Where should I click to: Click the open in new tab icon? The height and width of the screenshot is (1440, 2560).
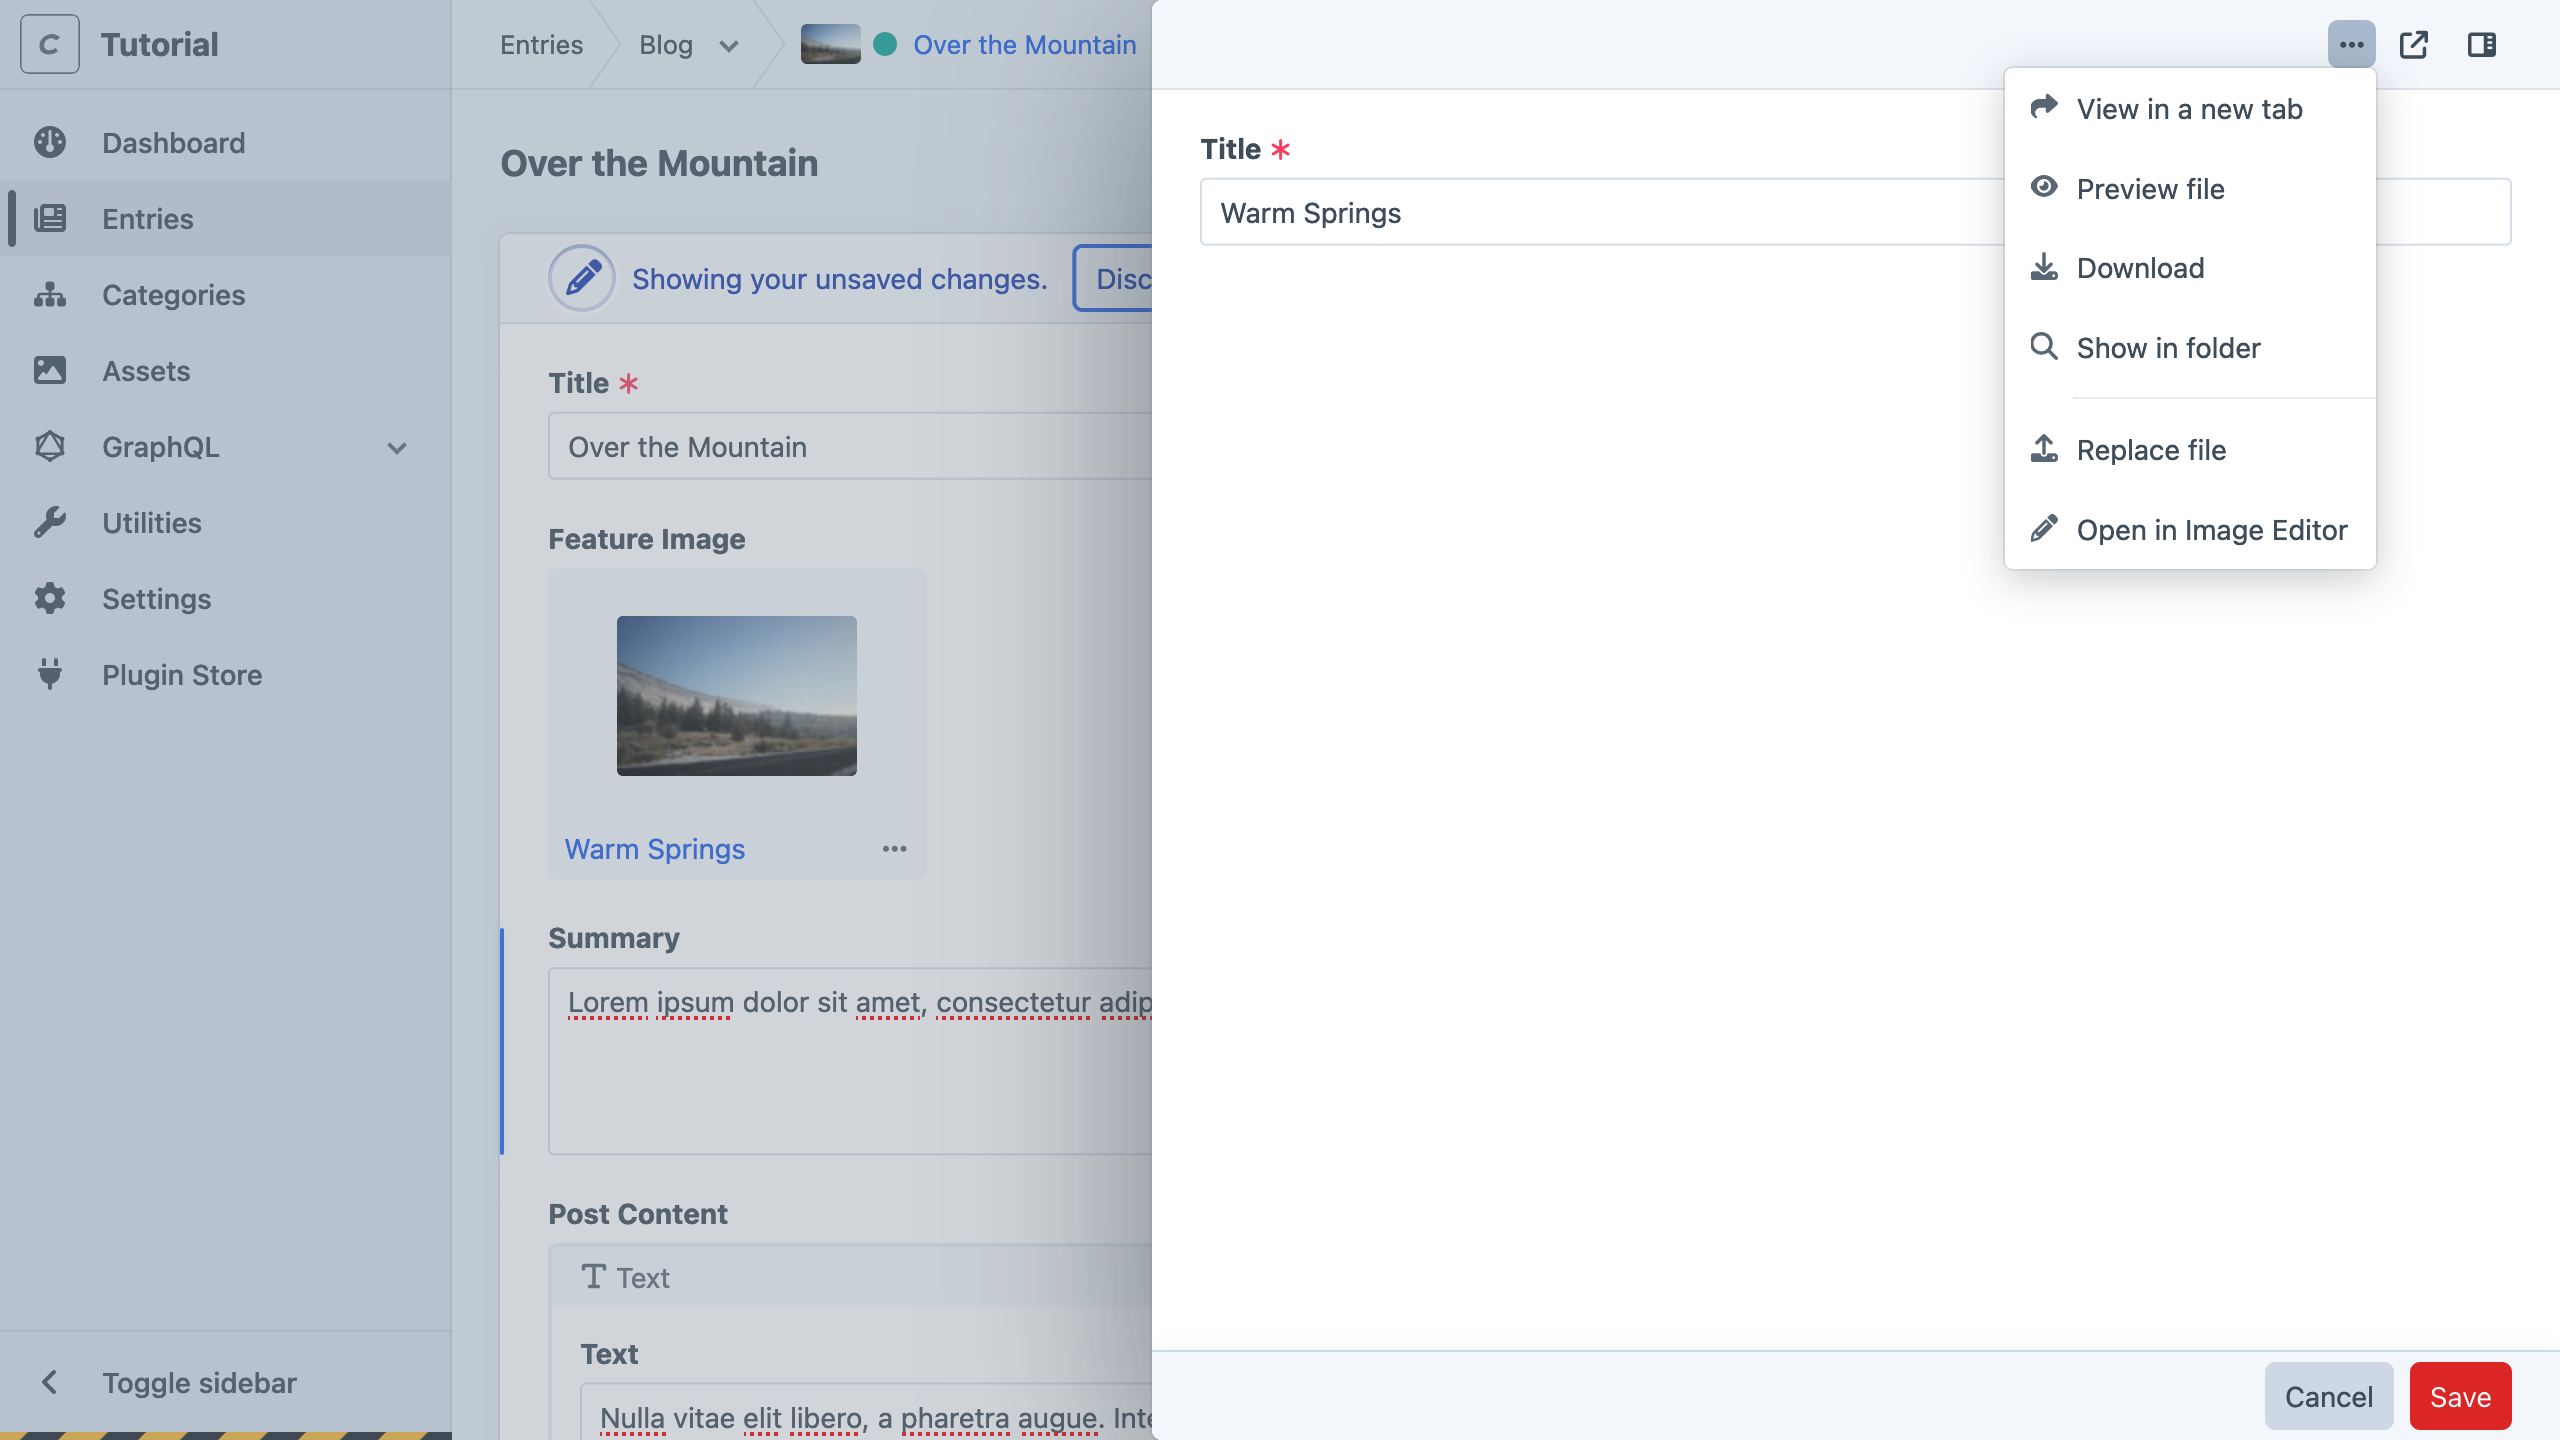[2412, 44]
